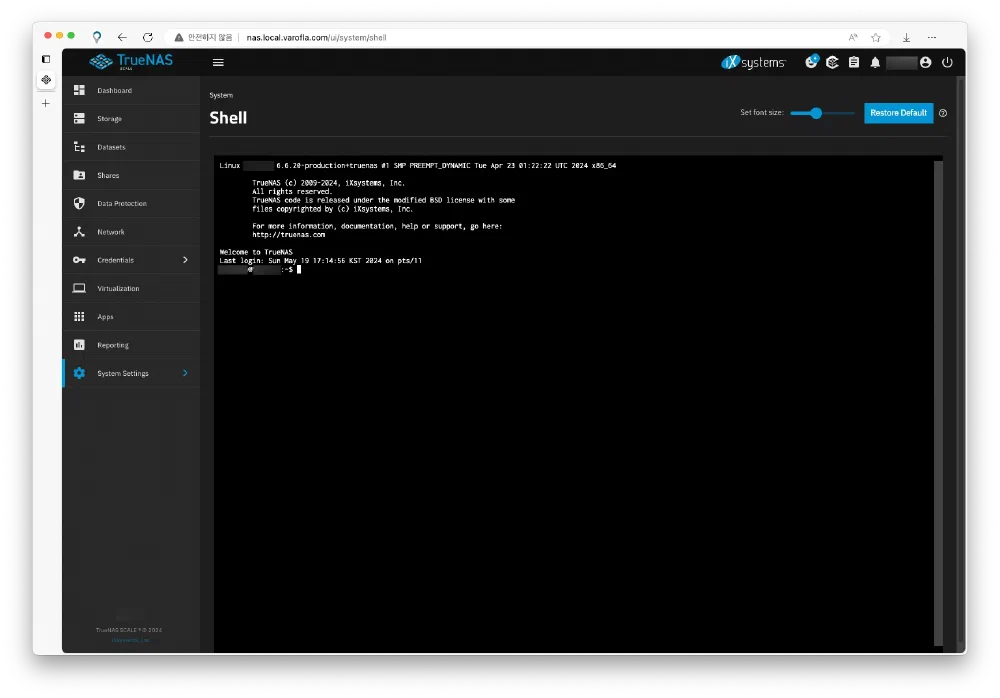The height and width of the screenshot is (698, 1000).
Task: Open the user account icon
Action: 925,62
